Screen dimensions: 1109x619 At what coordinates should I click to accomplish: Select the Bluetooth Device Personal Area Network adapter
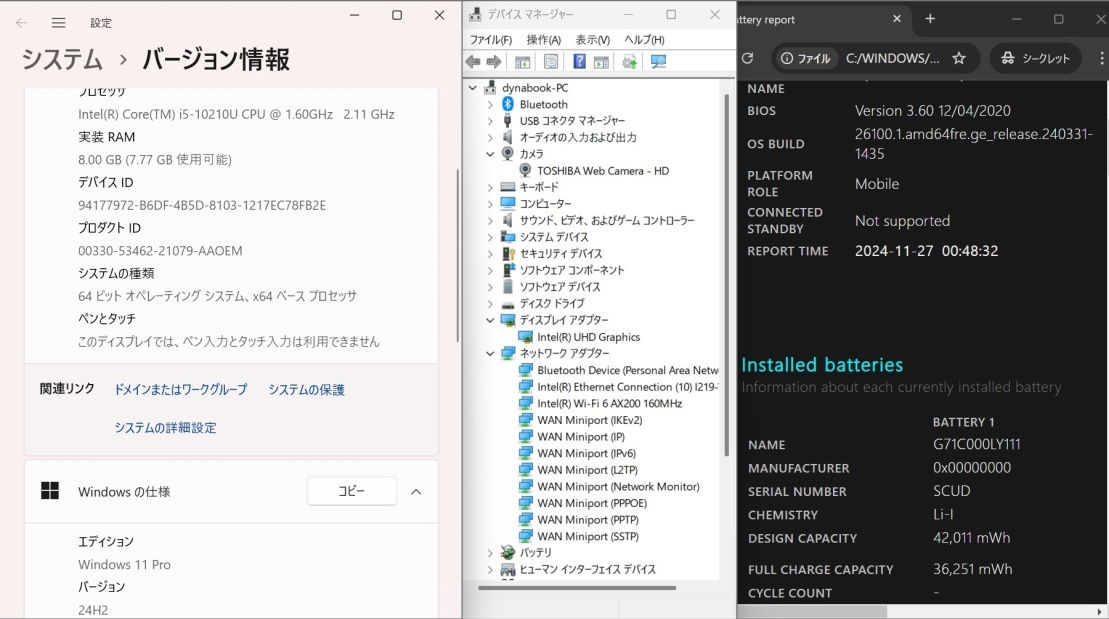pyautogui.click(x=627, y=370)
